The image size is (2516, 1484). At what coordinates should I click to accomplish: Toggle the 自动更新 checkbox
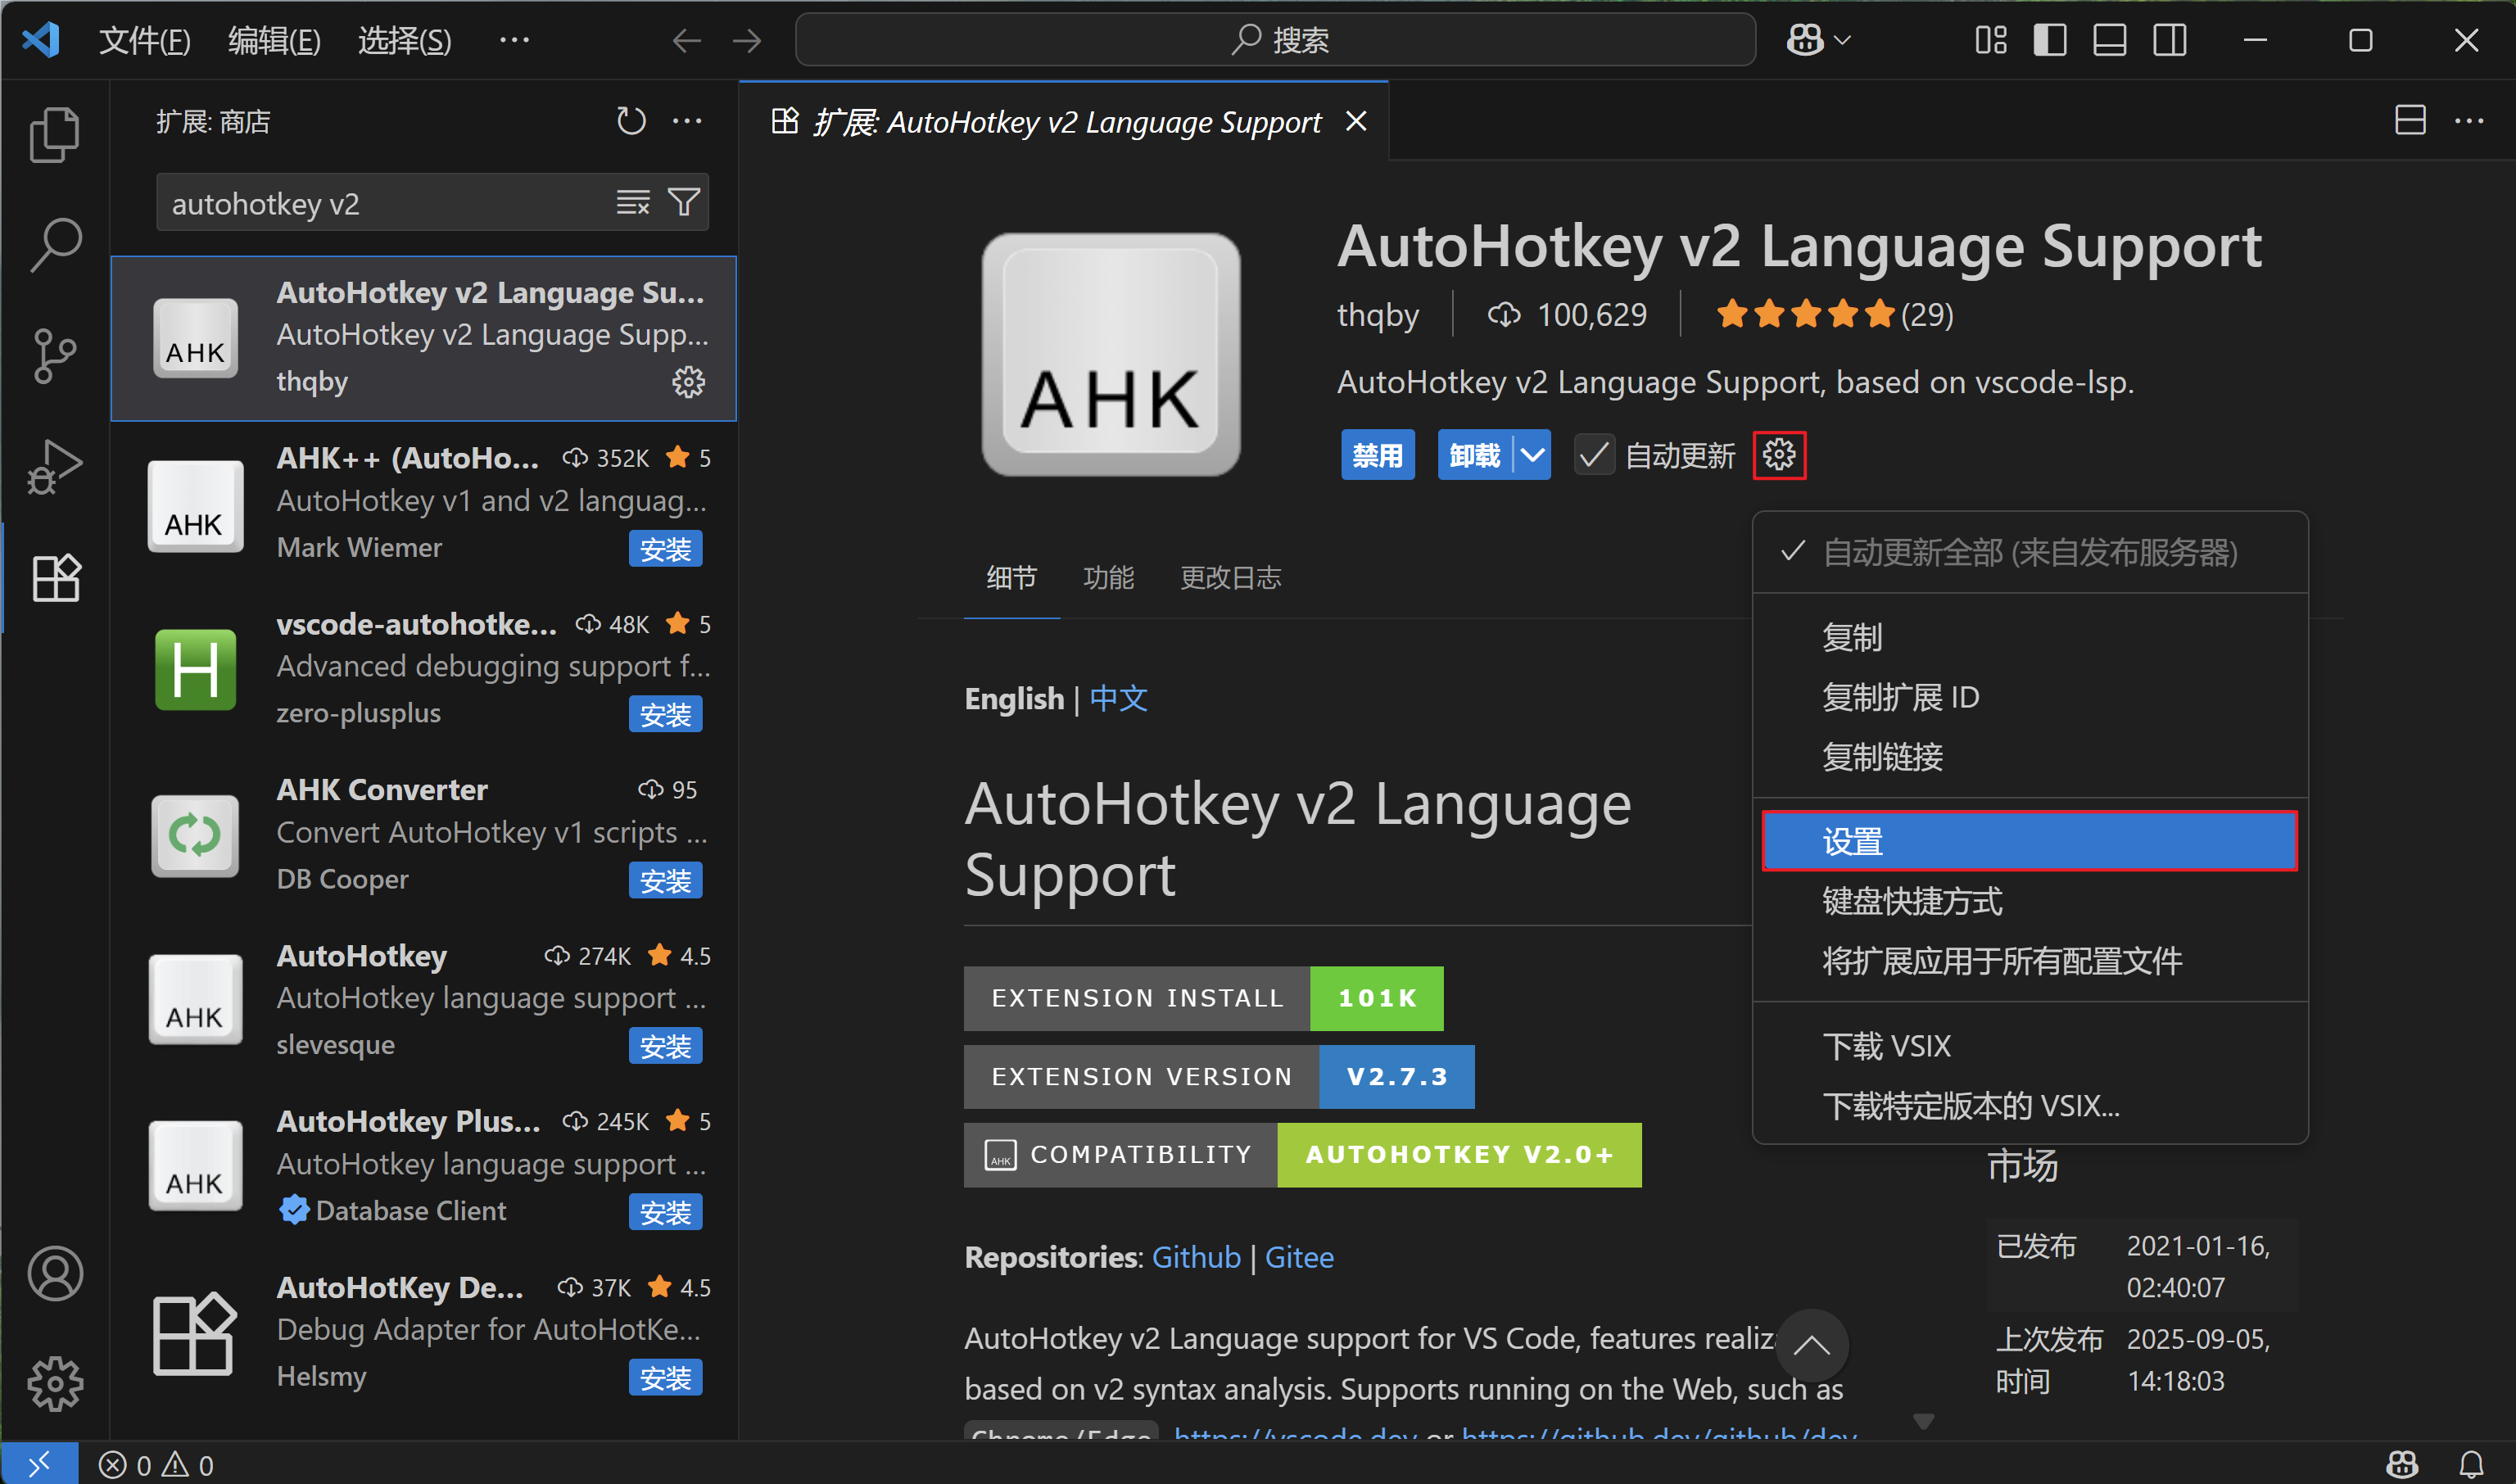[1594, 455]
